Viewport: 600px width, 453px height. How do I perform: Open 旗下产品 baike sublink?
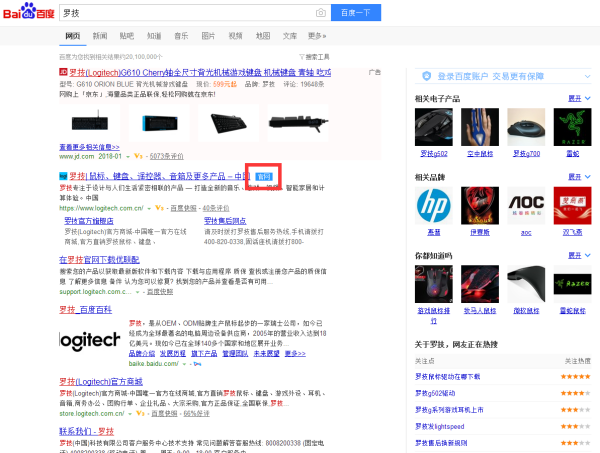click(x=204, y=354)
